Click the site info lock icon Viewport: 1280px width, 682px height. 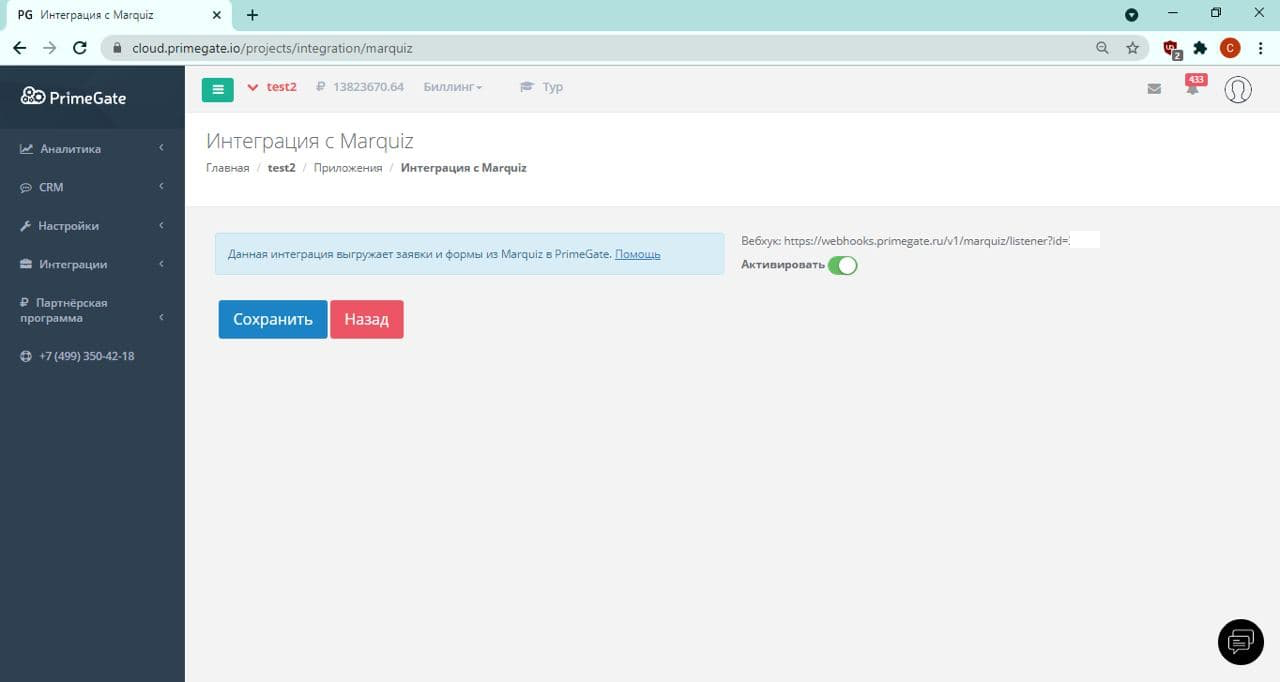tap(117, 48)
